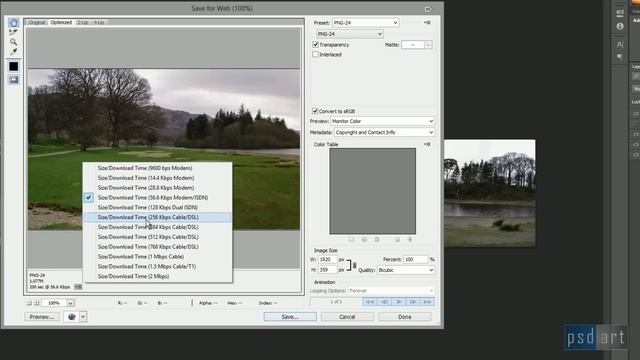This screenshot has width=640, height=360.
Task: Select the Zoom magnifier tool
Action: 13,42
